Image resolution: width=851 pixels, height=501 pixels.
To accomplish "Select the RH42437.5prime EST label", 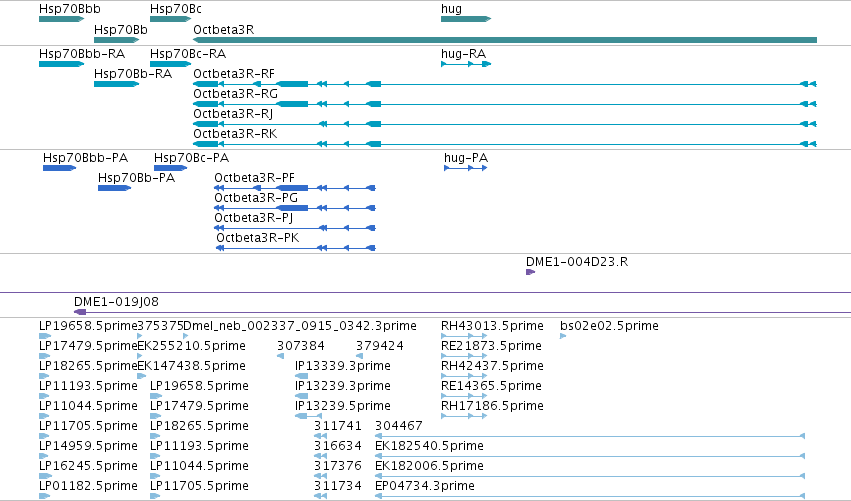I will click(x=492, y=366).
